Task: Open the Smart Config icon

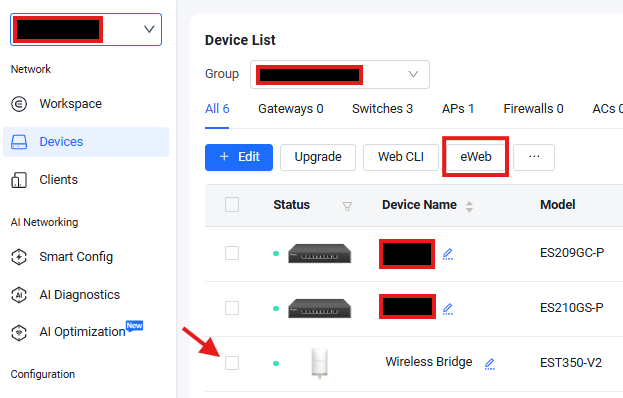Action: click(x=19, y=257)
